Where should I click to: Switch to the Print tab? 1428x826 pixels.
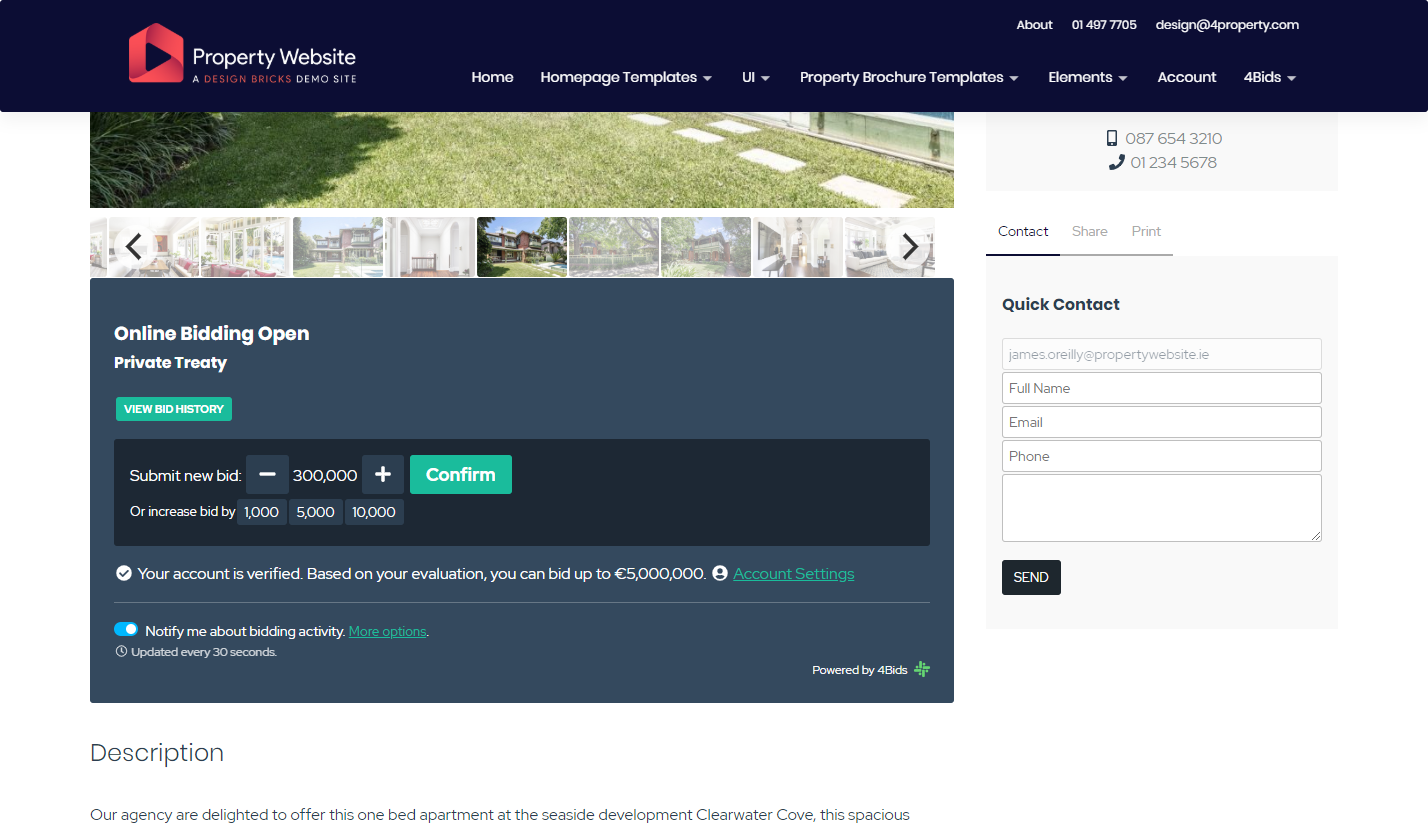(1146, 231)
